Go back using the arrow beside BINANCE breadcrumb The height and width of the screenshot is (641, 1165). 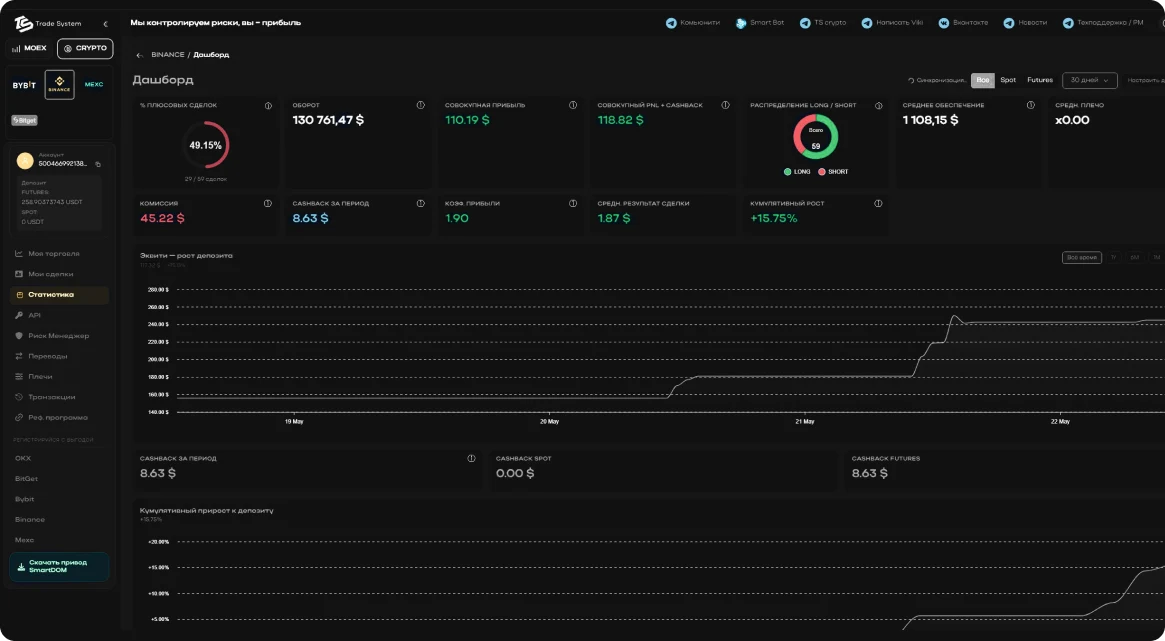point(140,55)
